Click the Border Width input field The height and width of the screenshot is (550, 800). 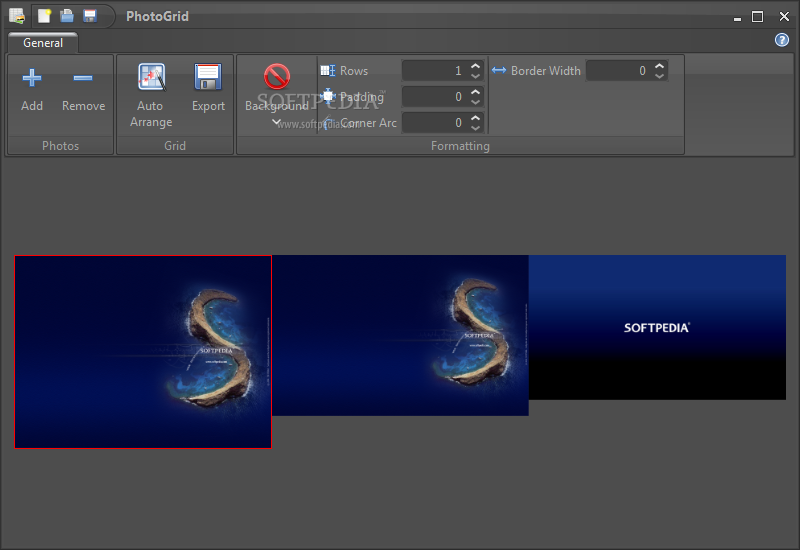pyautogui.click(x=617, y=71)
